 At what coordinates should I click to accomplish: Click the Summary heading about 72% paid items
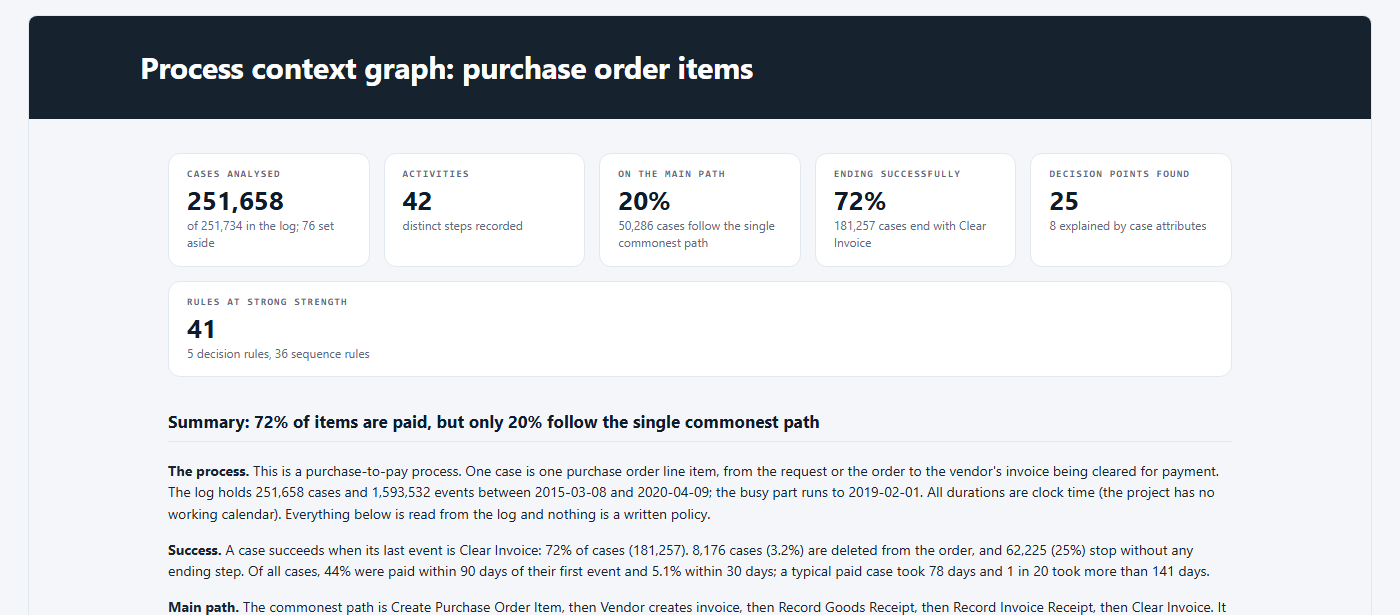[x=494, y=422]
